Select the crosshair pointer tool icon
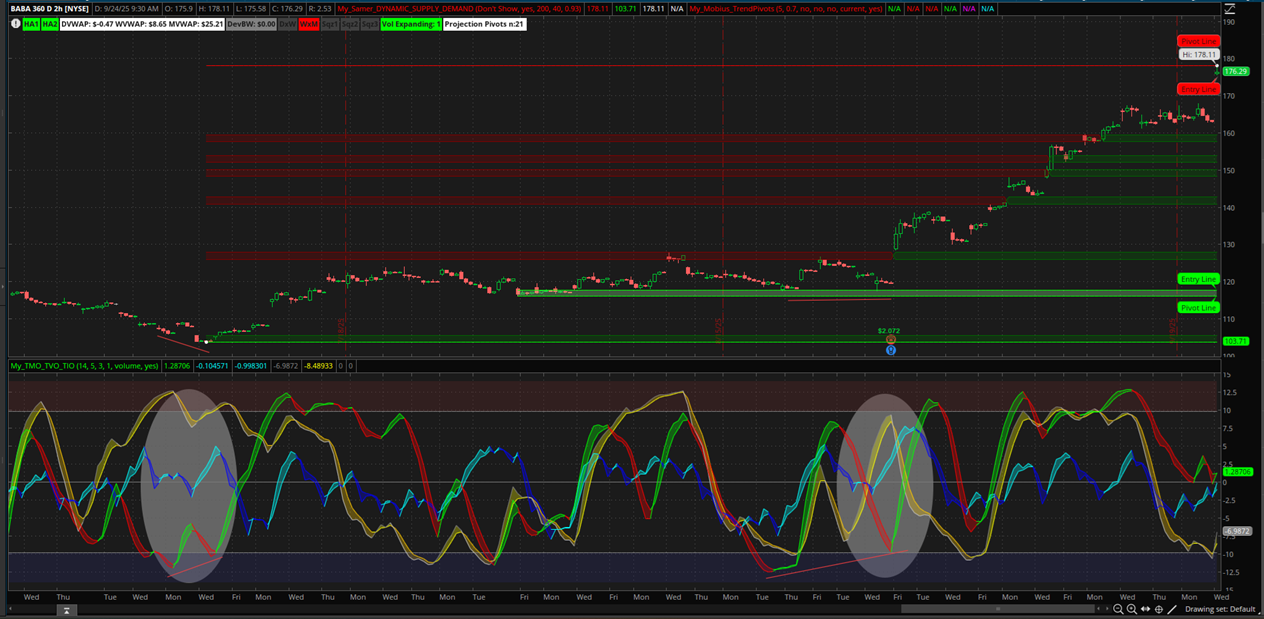Image resolution: width=1264 pixels, height=619 pixels. (x=1159, y=609)
